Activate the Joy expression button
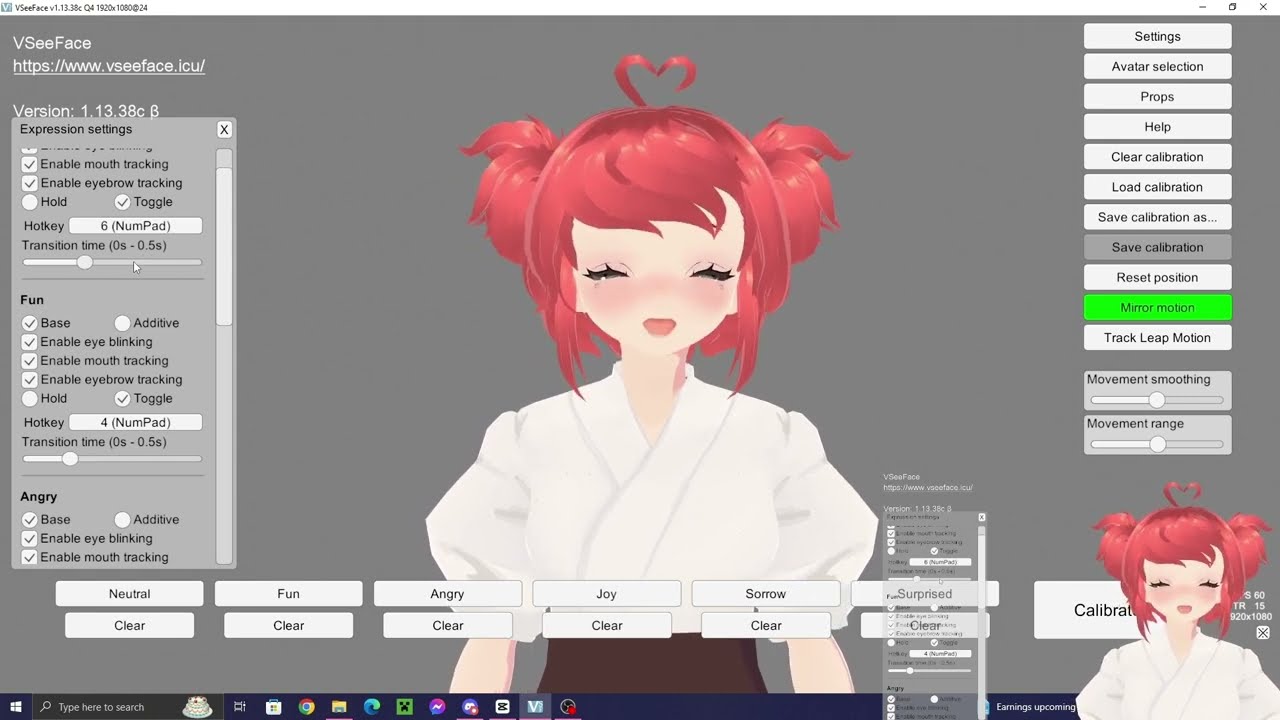The width and height of the screenshot is (1280, 720). point(606,594)
